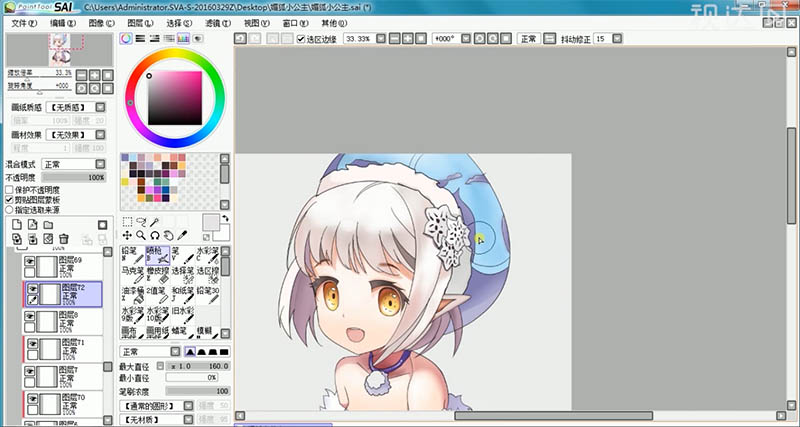
Task: Select the rotate canvas tool
Action: coord(155,236)
